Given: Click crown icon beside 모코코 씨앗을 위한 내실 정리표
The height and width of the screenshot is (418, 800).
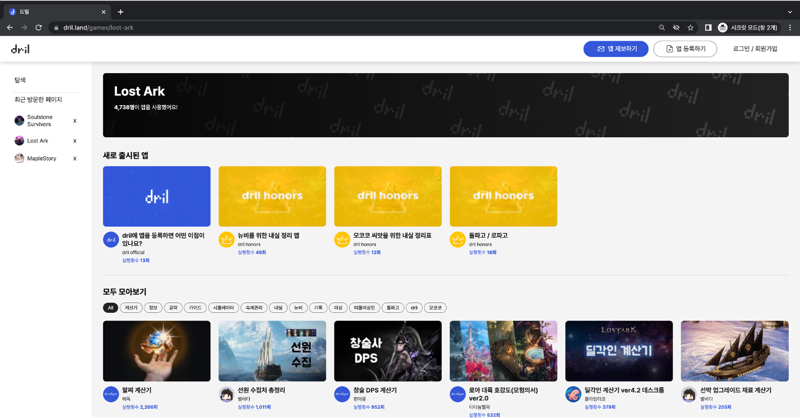Looking at the screenshot, I should [x=342, y=239].
